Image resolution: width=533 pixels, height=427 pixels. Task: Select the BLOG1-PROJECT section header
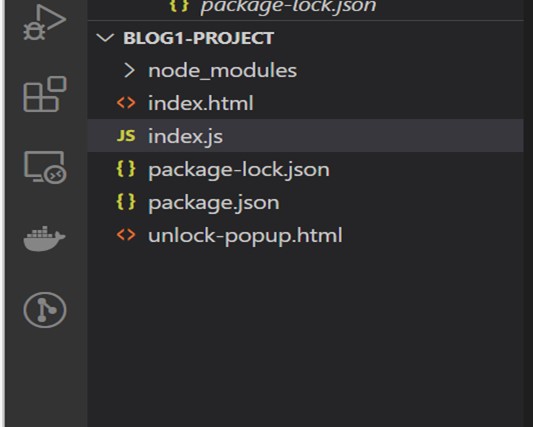coord(305,37)
